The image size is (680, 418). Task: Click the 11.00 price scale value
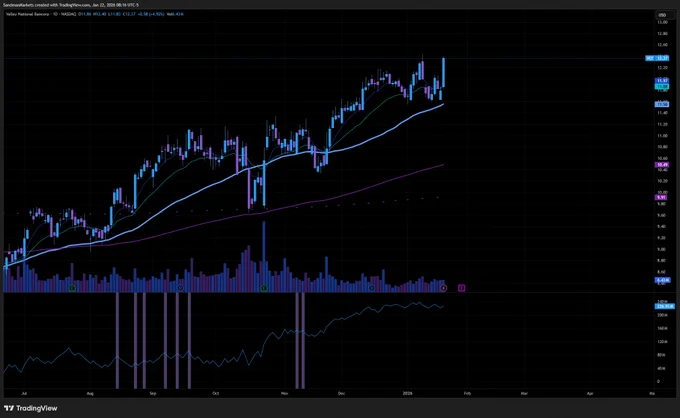pos(662,136)
